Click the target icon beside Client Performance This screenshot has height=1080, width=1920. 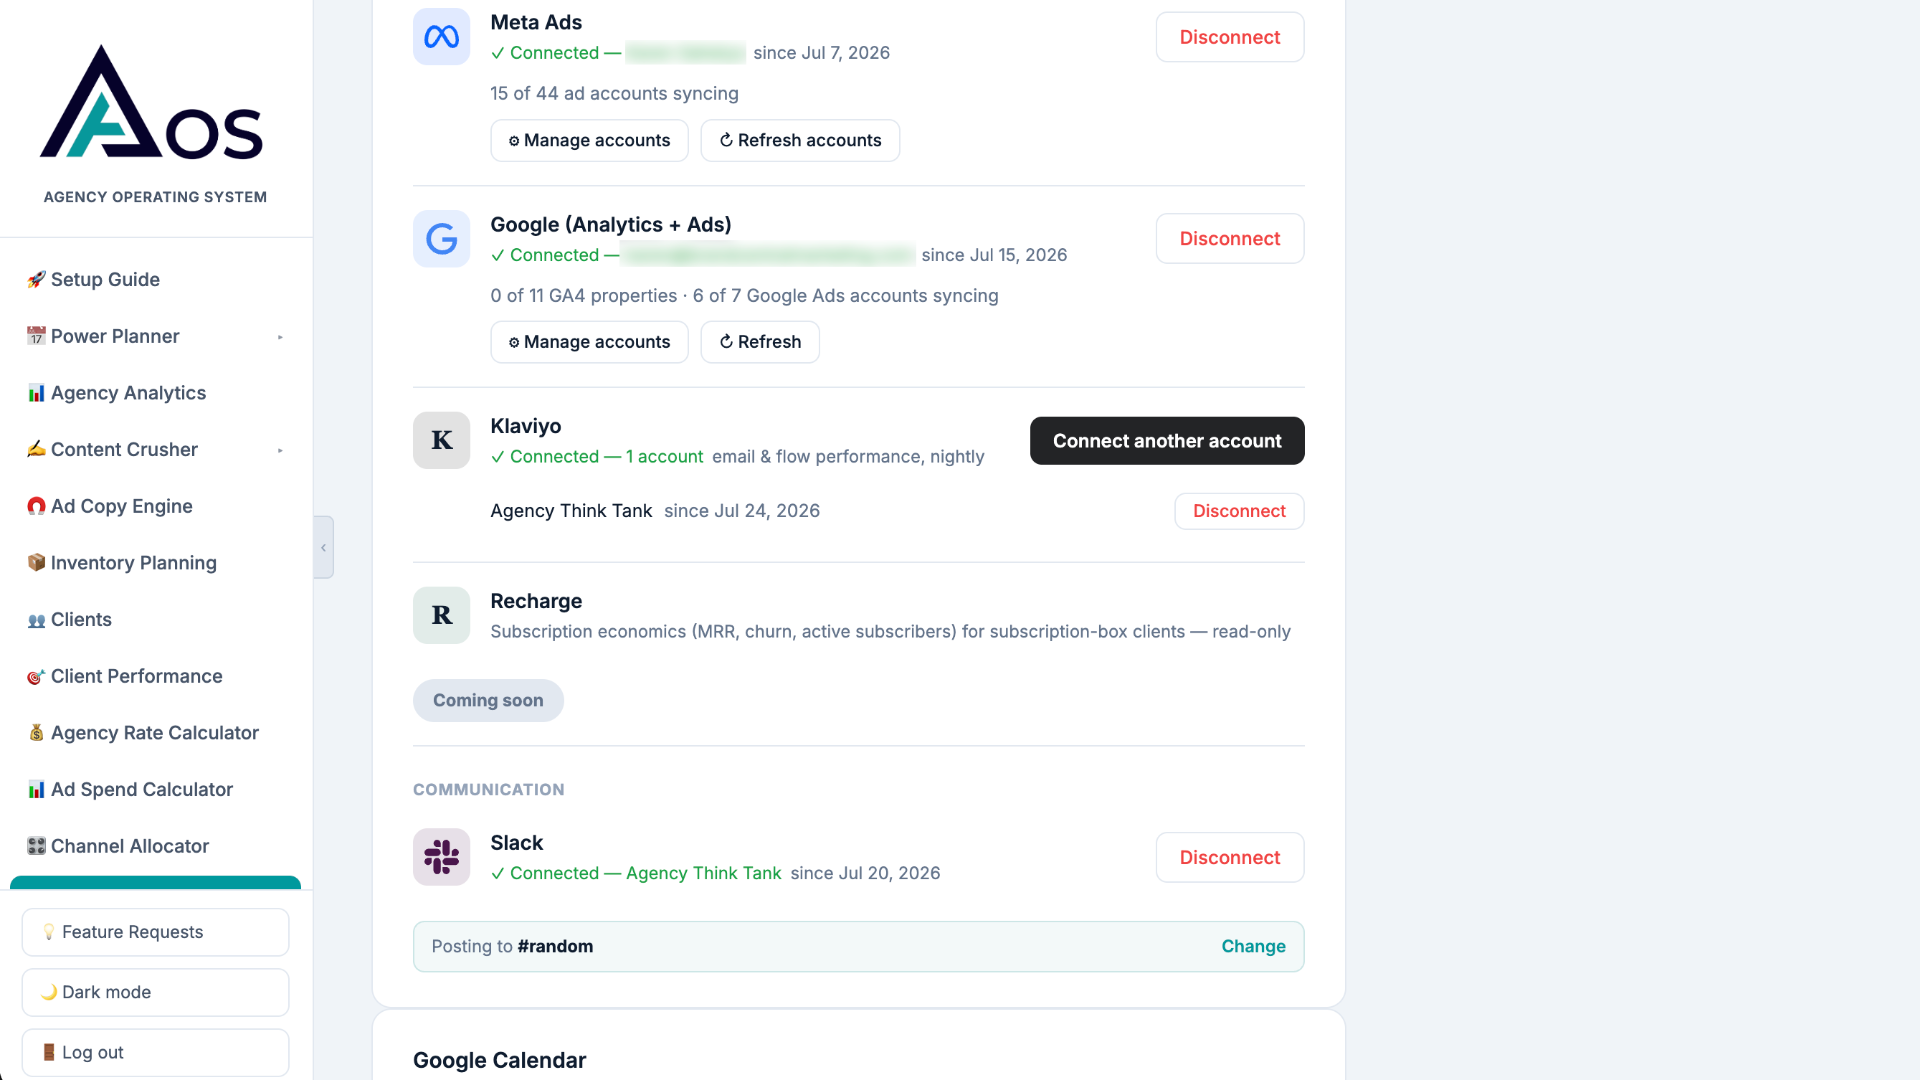click(36, 677)
